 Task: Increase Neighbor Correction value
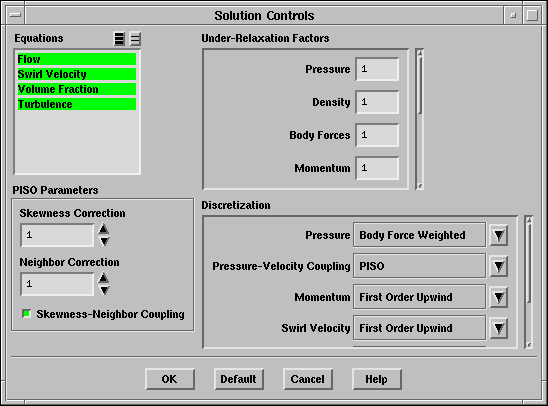(x=104, y=278)
